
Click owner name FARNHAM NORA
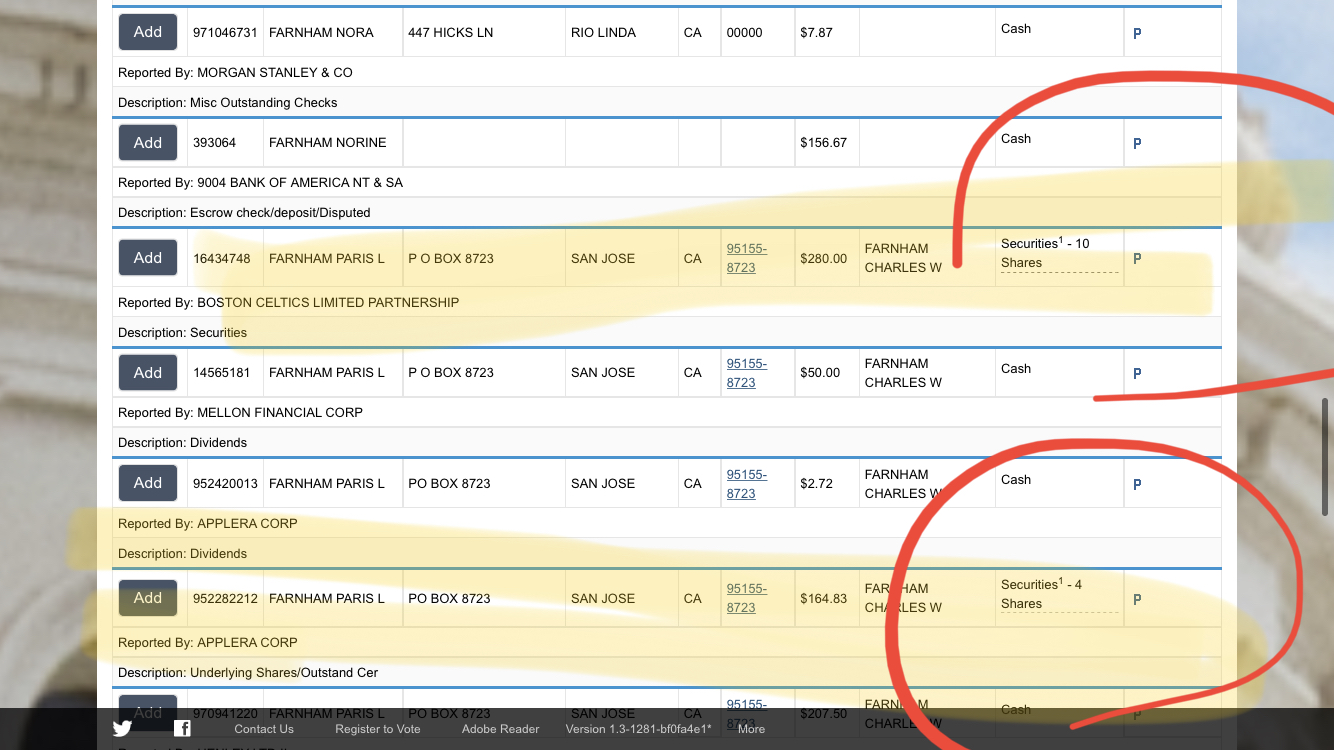(x=321, y=33)
